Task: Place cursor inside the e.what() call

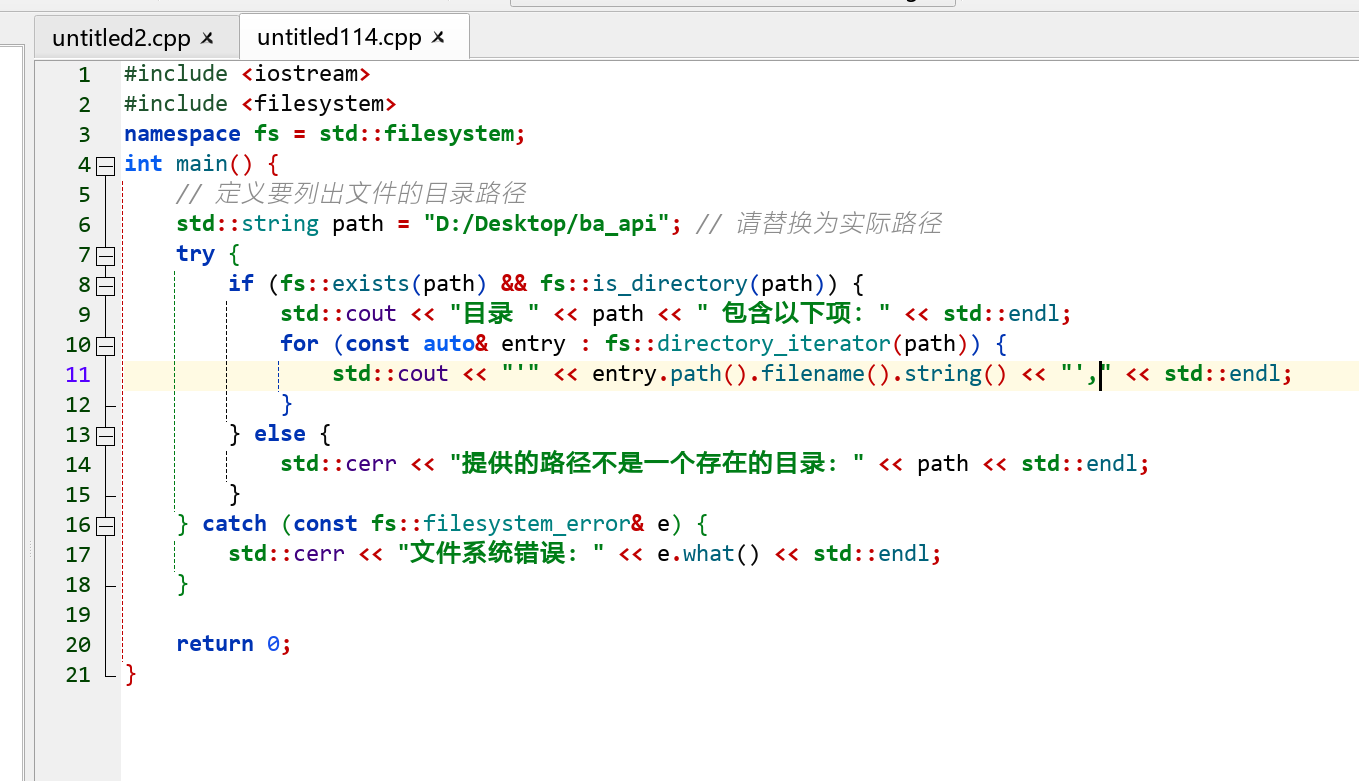Action: (710, 553)
